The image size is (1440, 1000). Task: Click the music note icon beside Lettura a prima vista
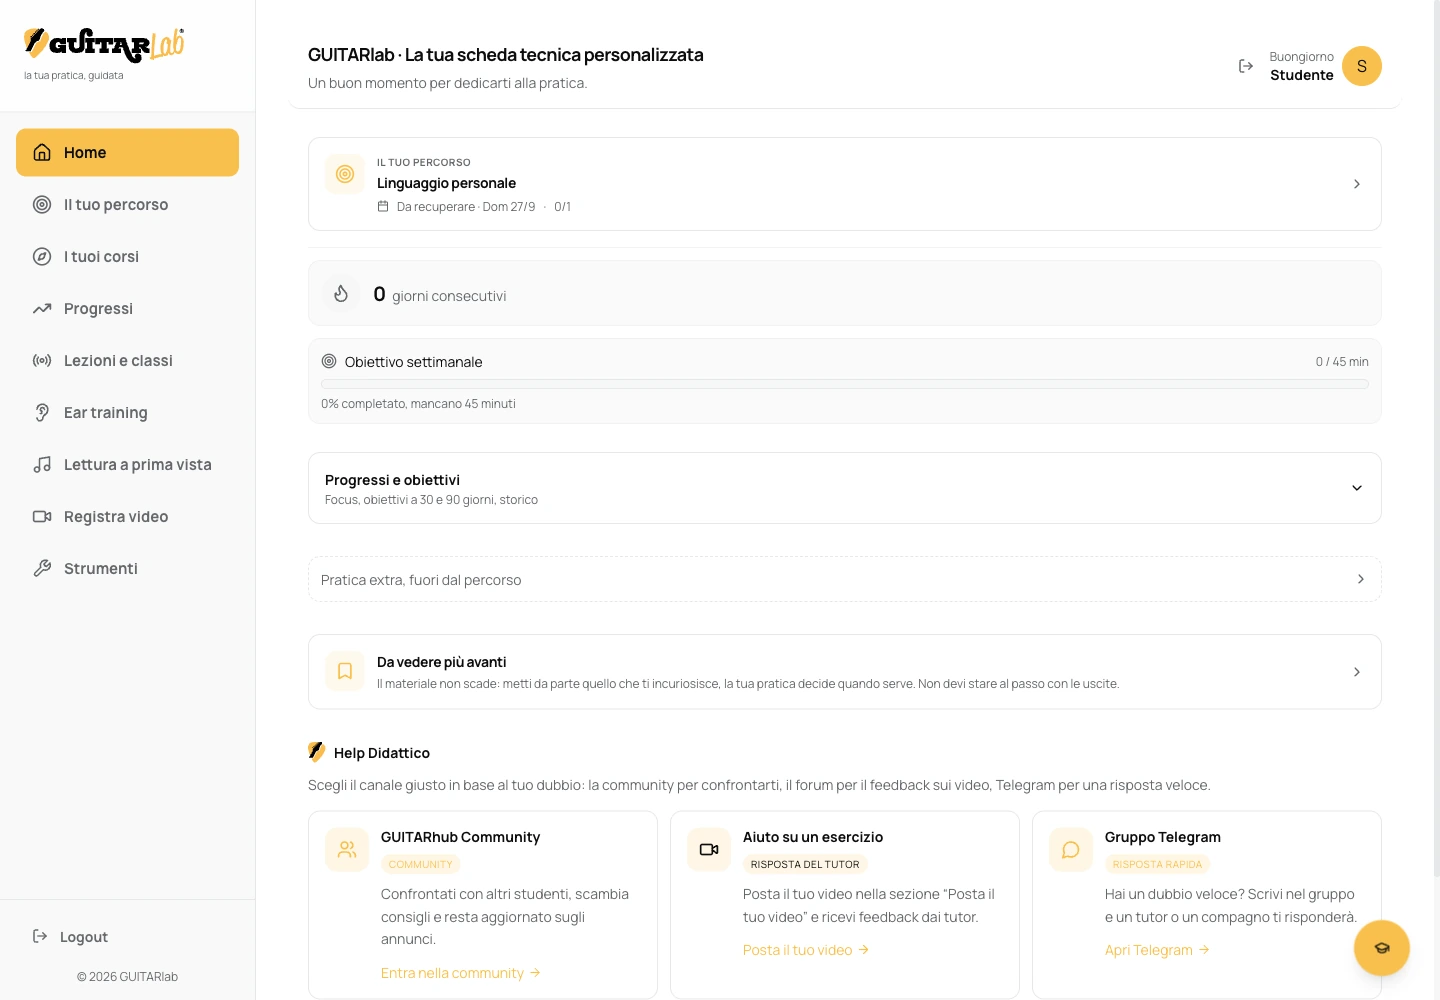42,464
